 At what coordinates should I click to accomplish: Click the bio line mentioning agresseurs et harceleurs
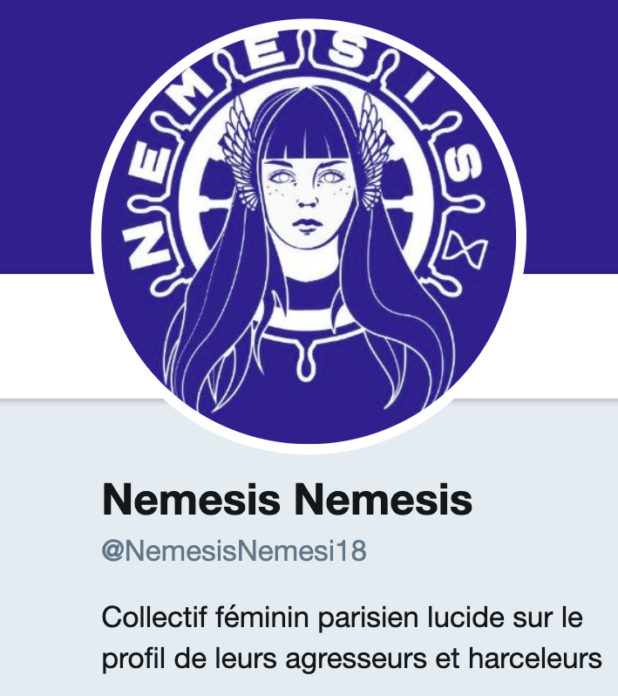pos(352,660)
